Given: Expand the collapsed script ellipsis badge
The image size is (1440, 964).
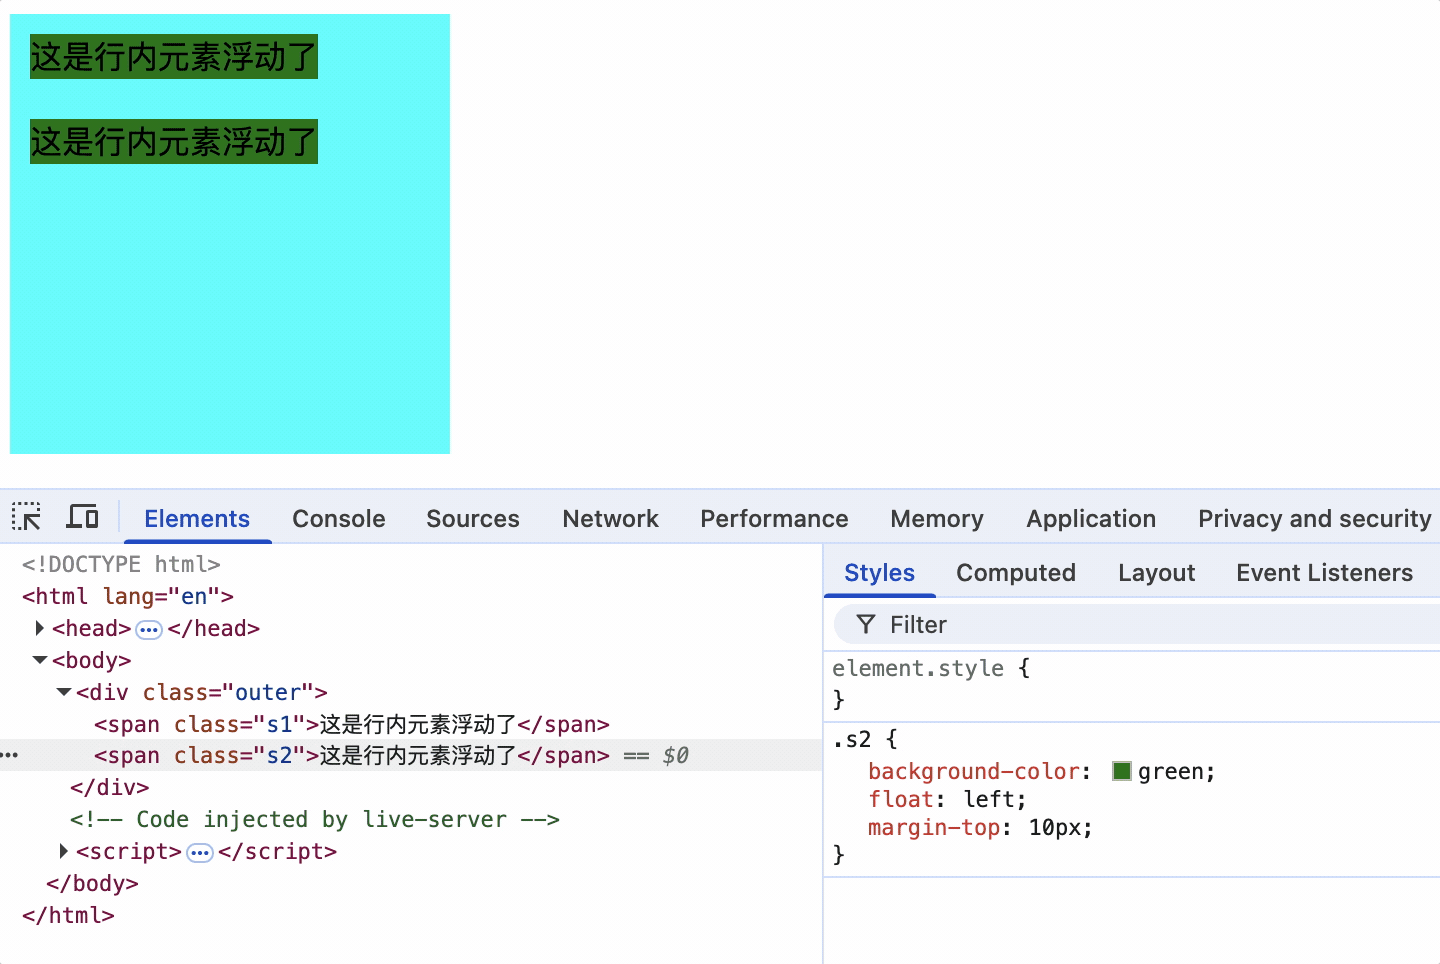Looking at the screenshot, I should pyautogui.click(x=200, y=852).
